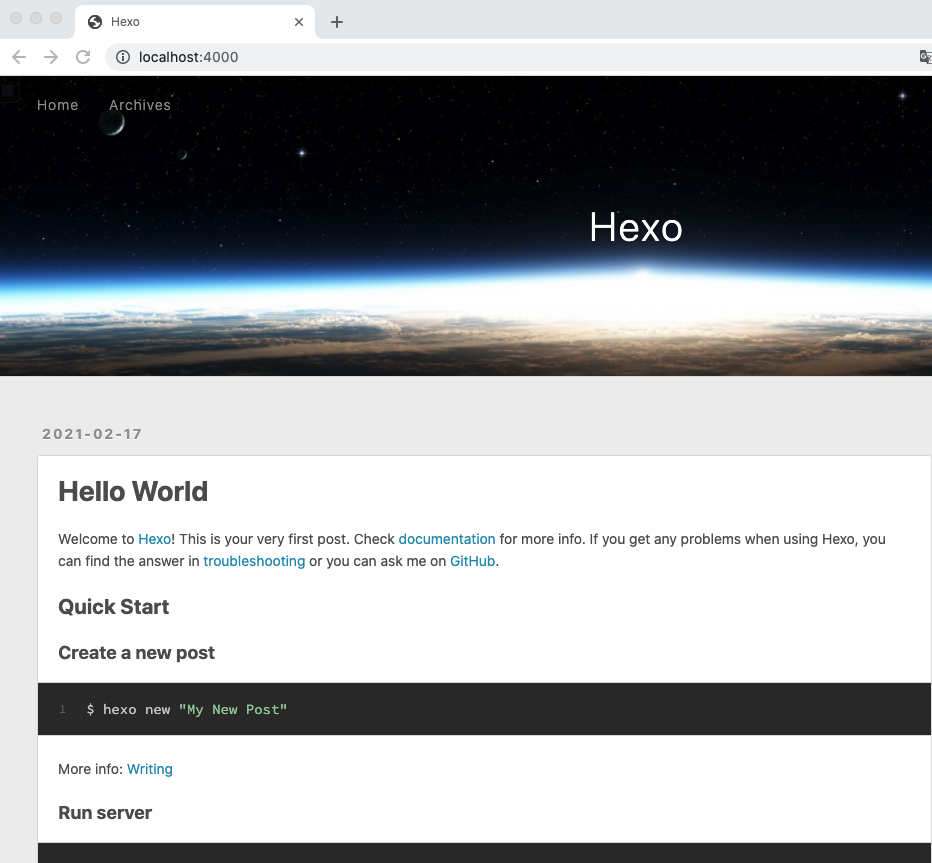Visit the GitHub link
Screen dimensions: 932x863
(473, 561)
